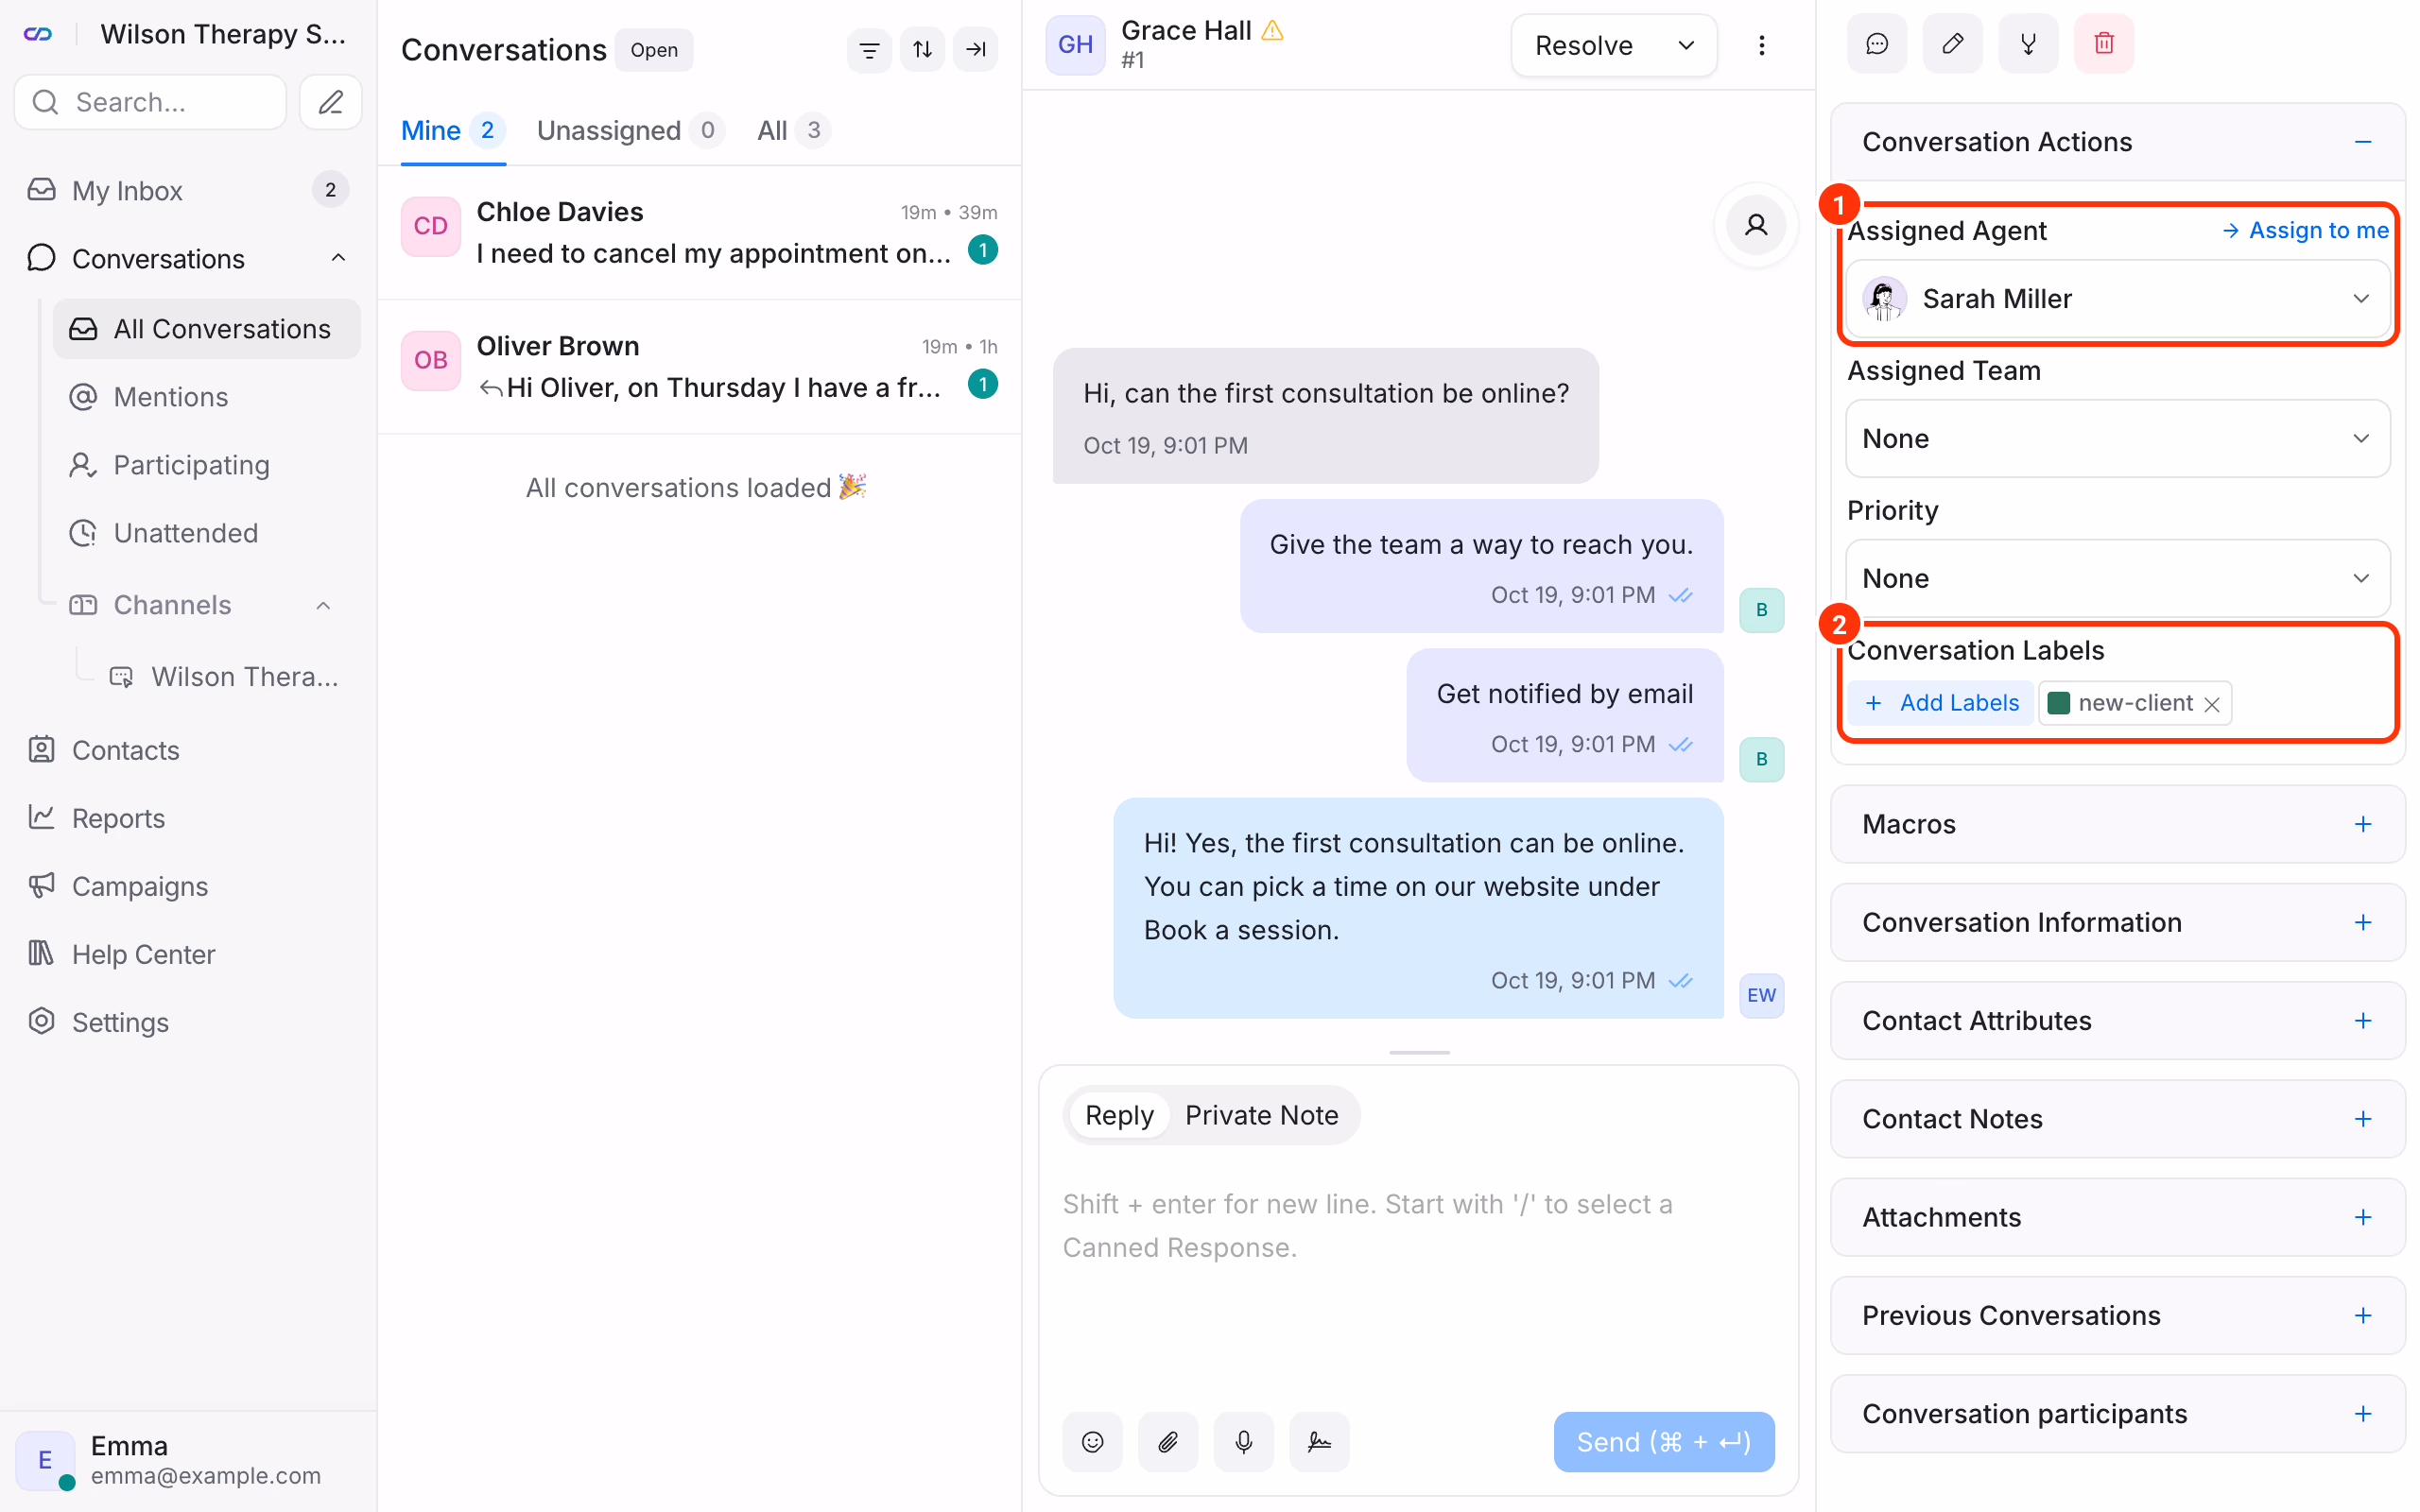
Task: Open the Assigned Team dropdown
Action: pos(2117,438)
